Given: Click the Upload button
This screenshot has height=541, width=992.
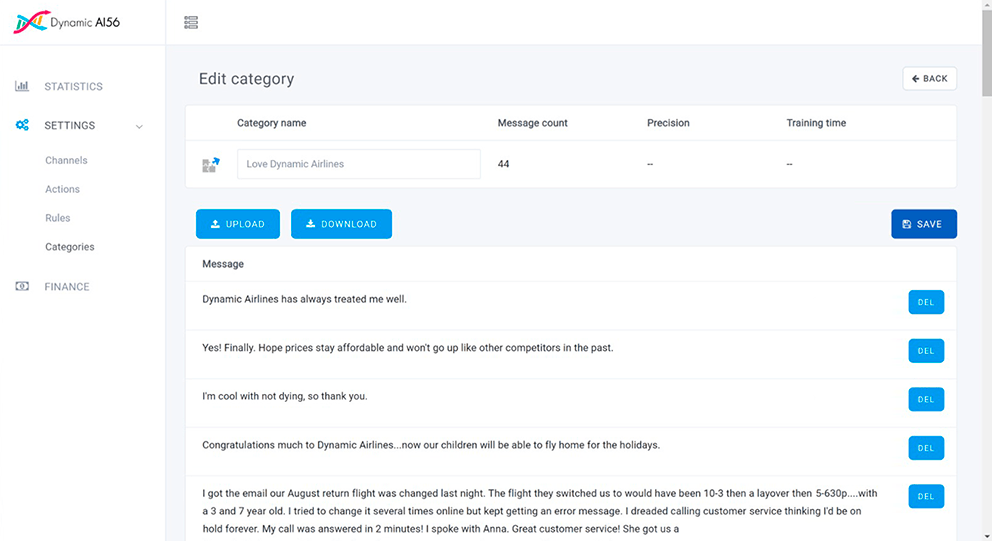Looking at the screenshot, I should click(x=238, y=224).
